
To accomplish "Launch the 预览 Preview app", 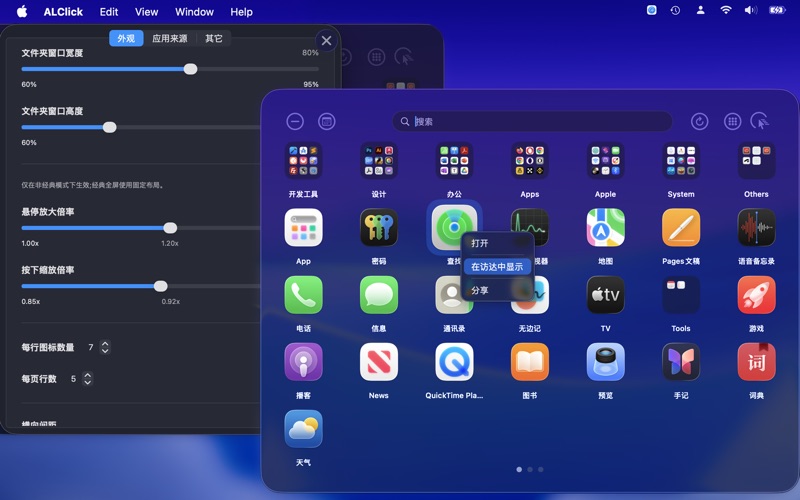I will click(605, 362).
